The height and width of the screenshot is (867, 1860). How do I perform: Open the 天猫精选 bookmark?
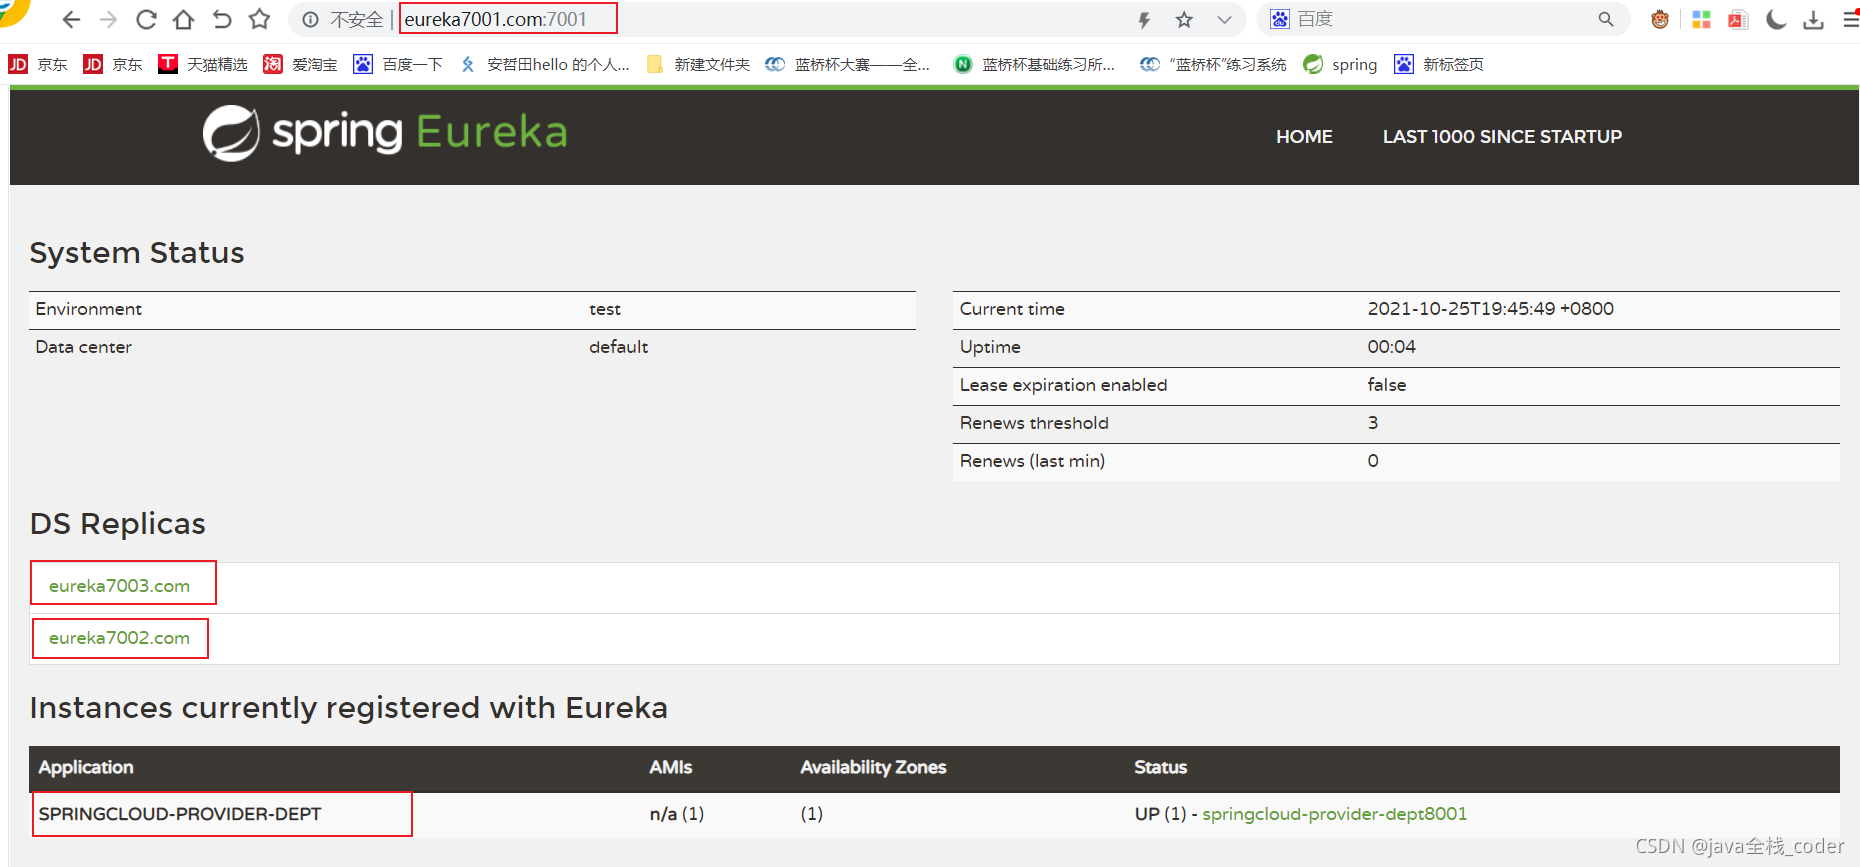(x=203, y=64)
